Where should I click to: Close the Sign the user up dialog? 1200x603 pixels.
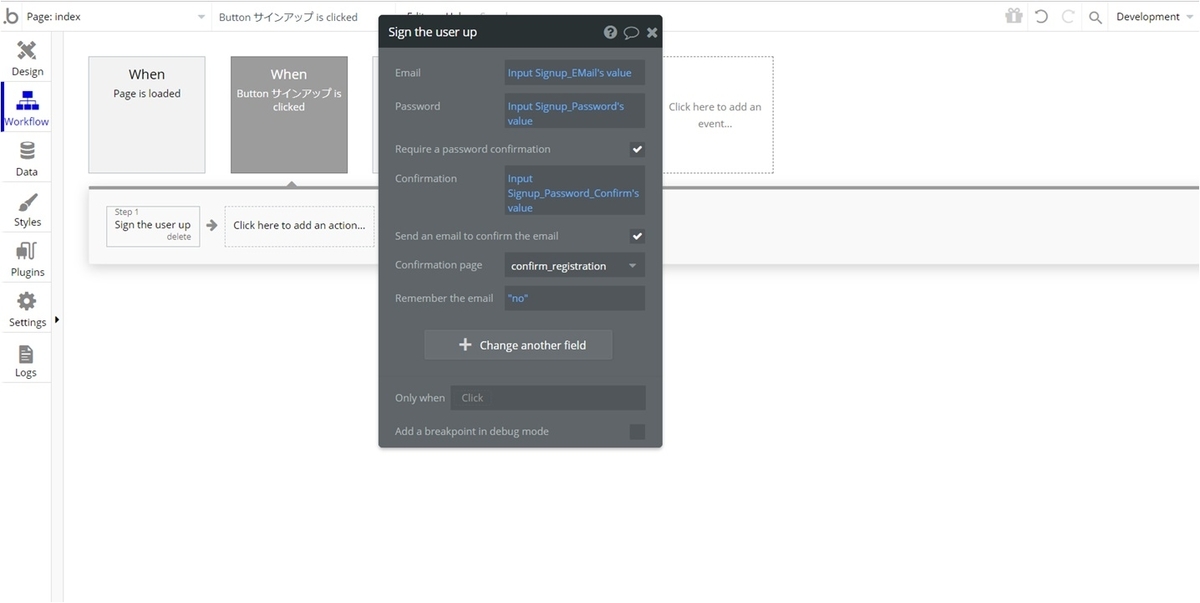(652, 32)
